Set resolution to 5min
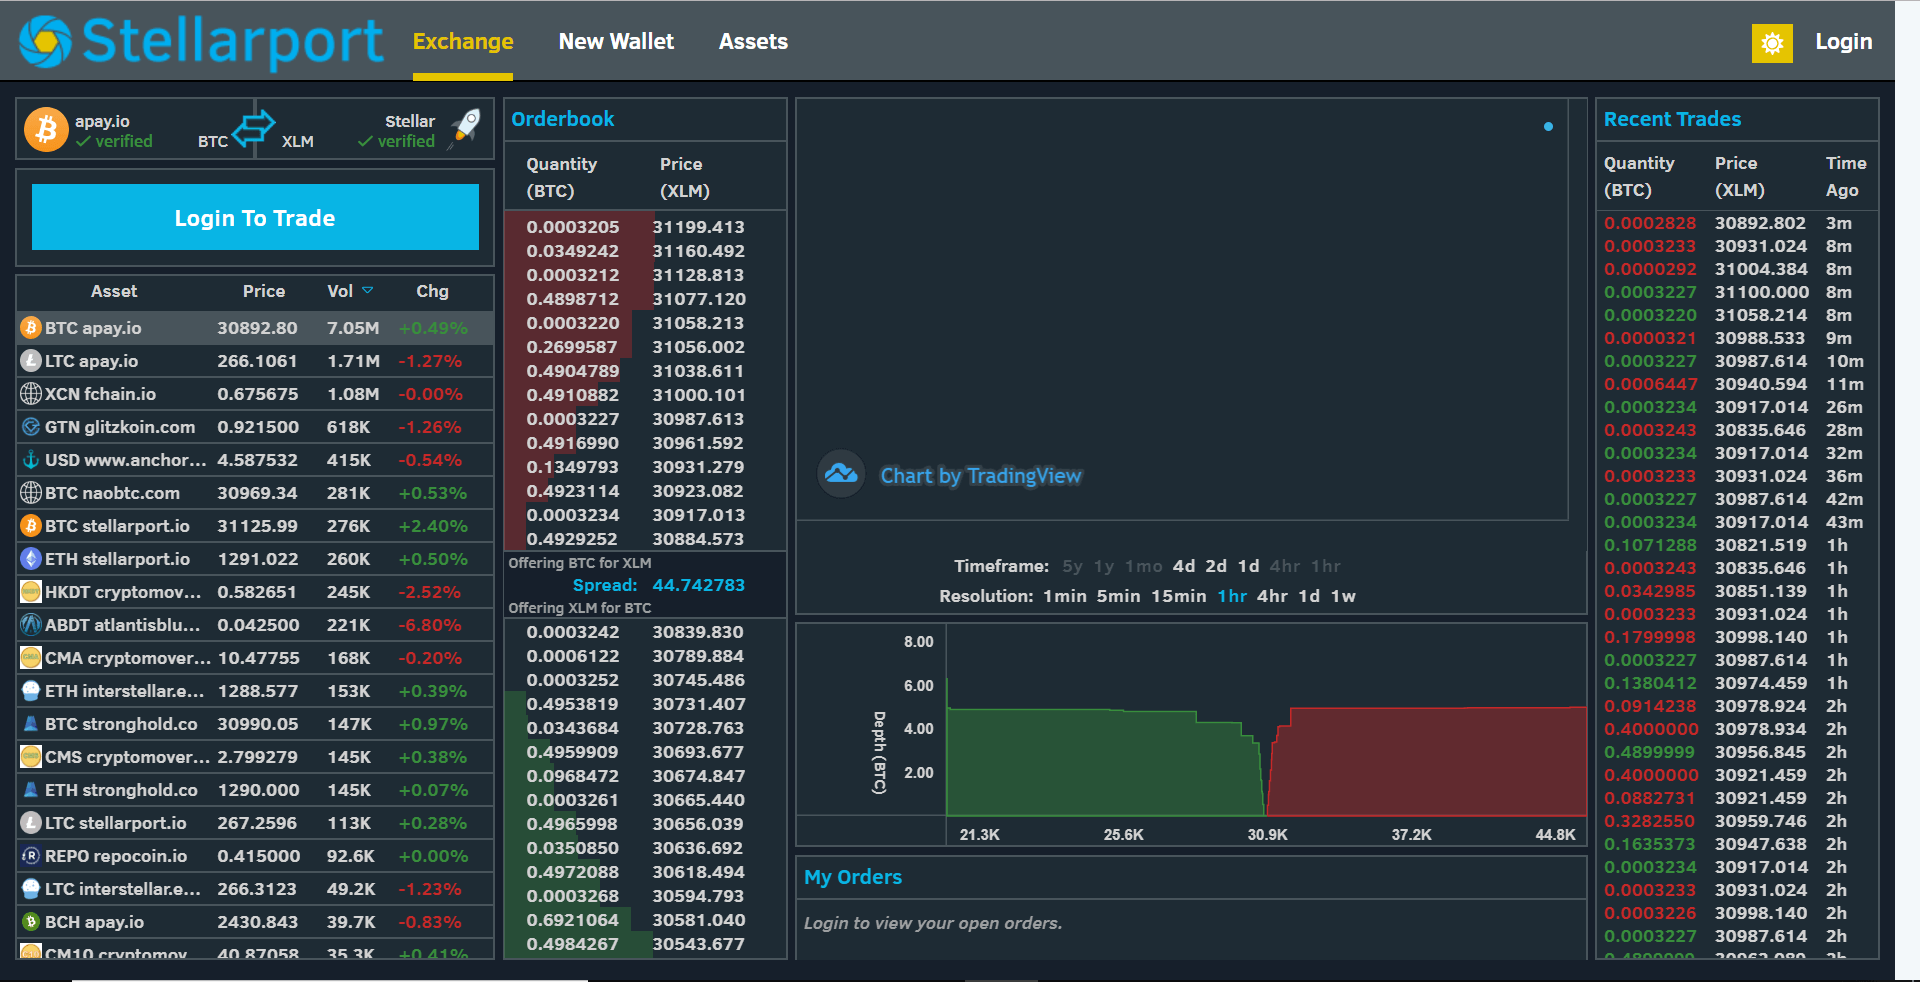The image size is (1920, 982). (1118, 596)
